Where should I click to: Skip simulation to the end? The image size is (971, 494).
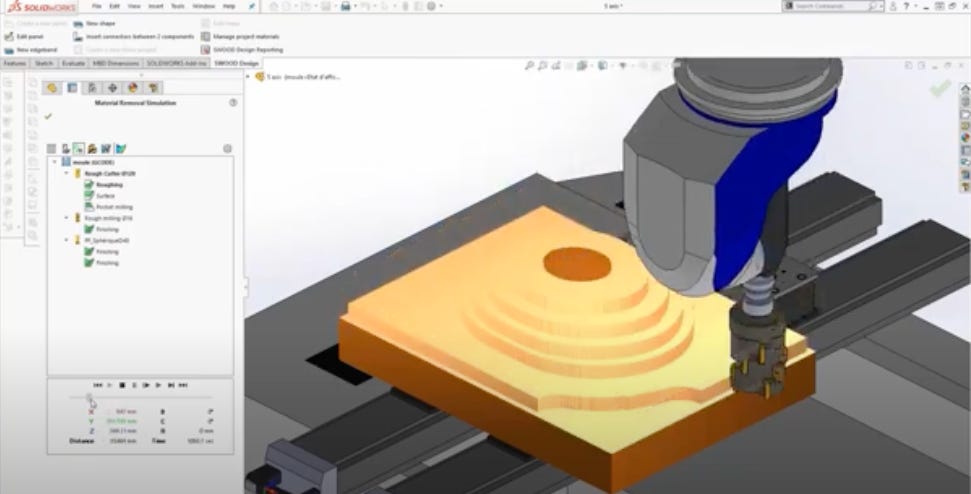click(183, 385)
